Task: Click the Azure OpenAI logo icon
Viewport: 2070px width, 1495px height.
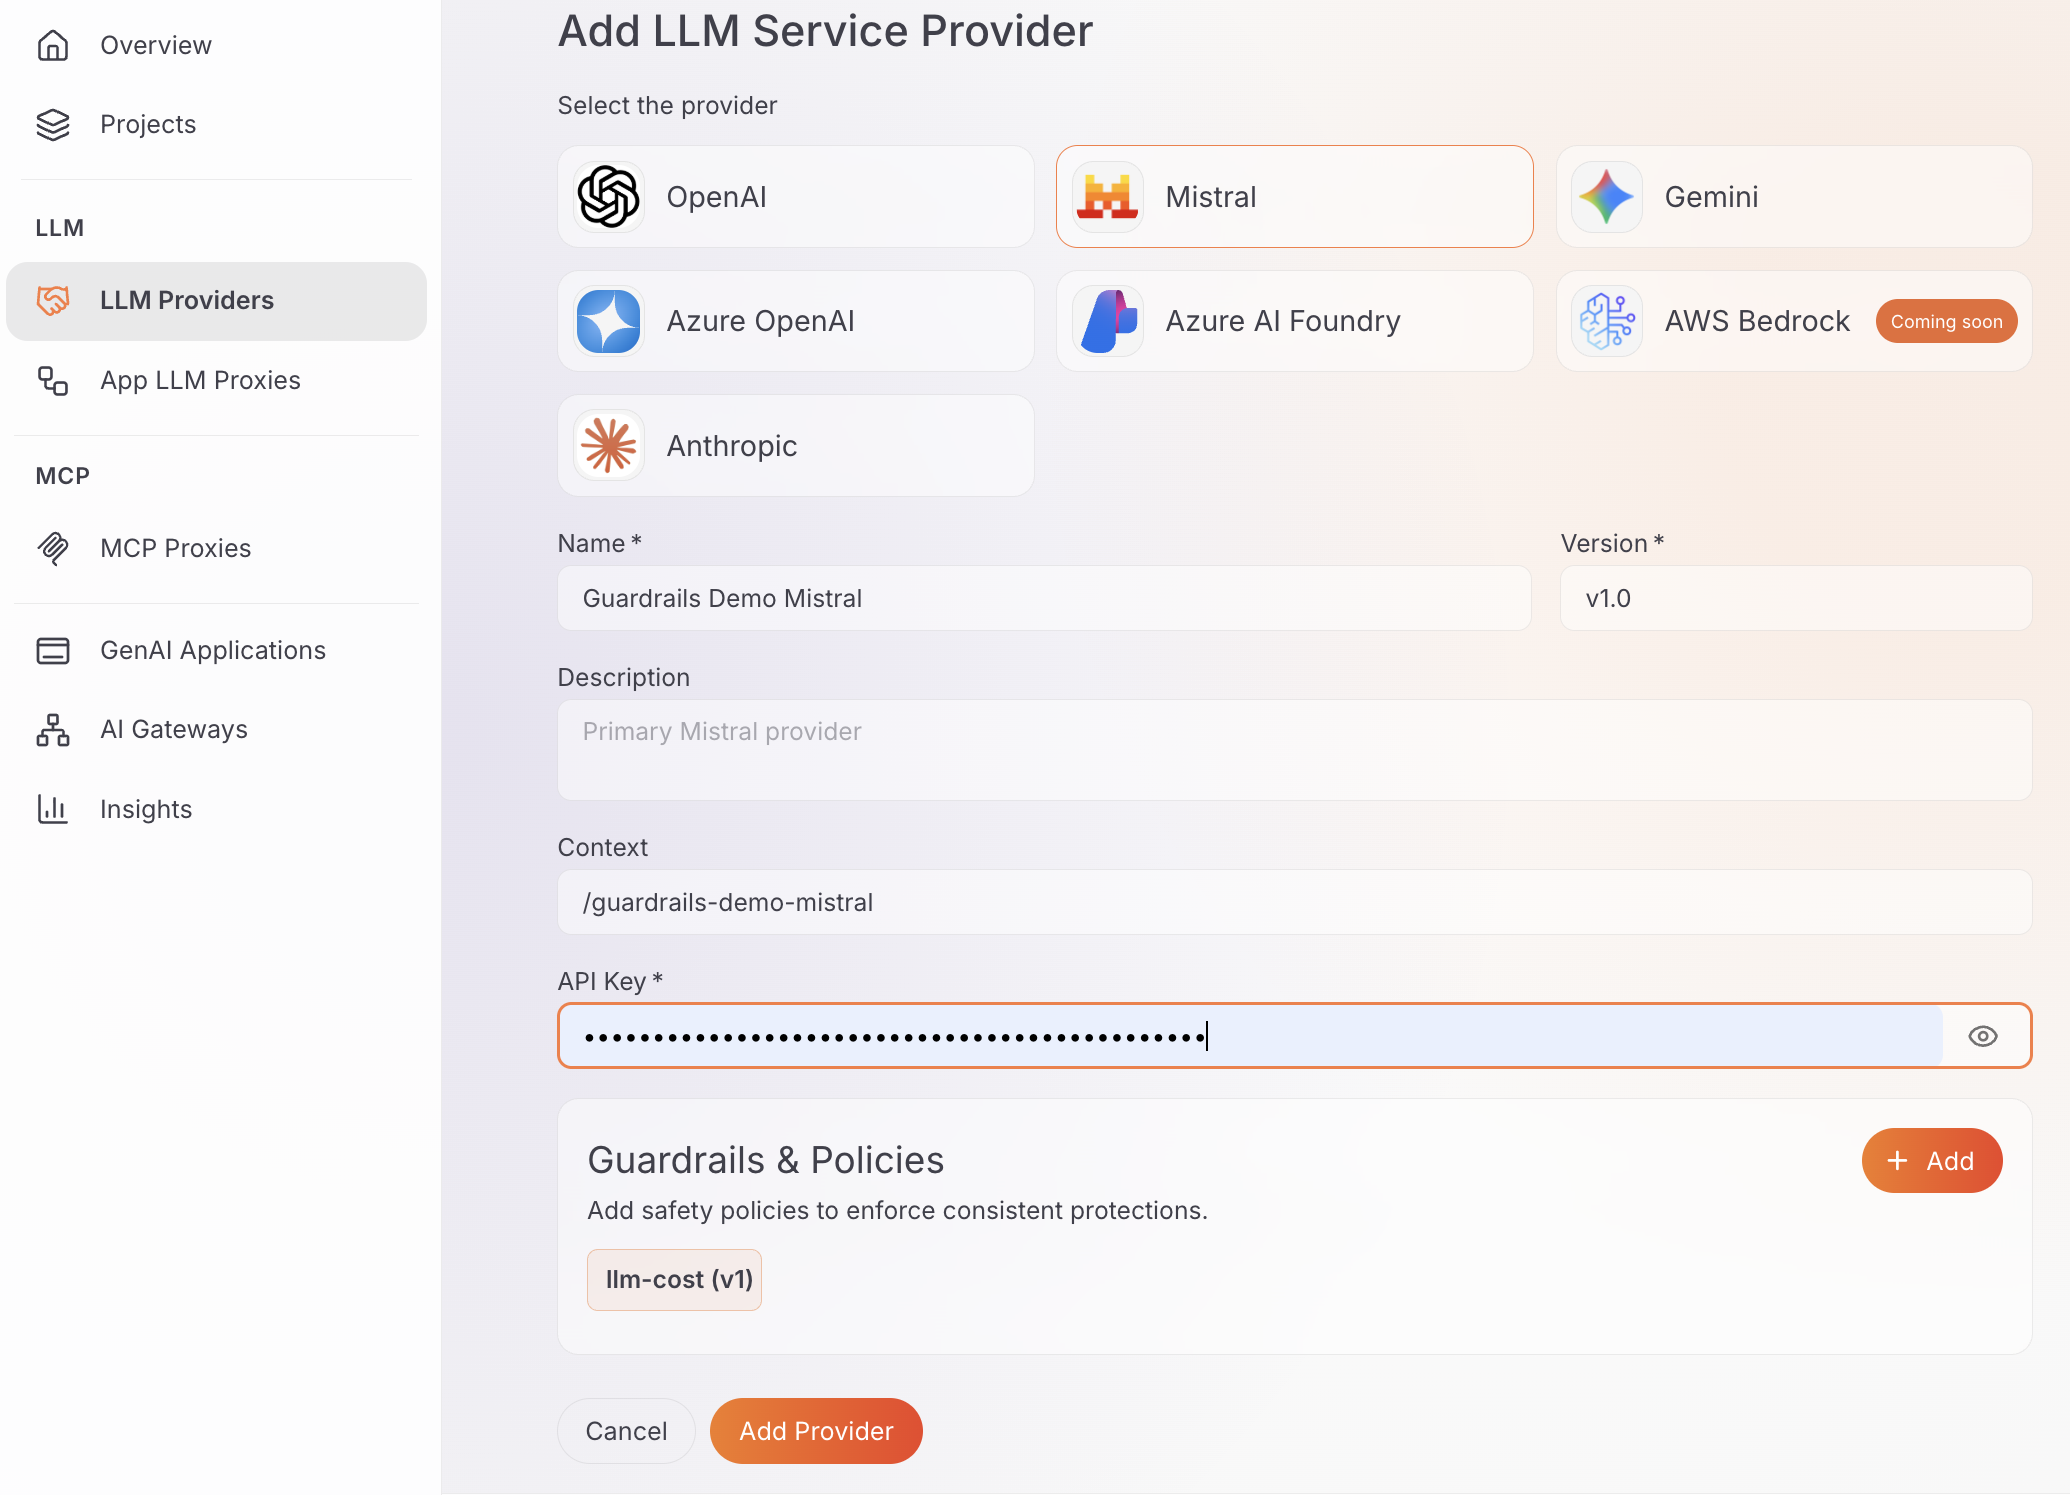Action: (x=609, y=321)
